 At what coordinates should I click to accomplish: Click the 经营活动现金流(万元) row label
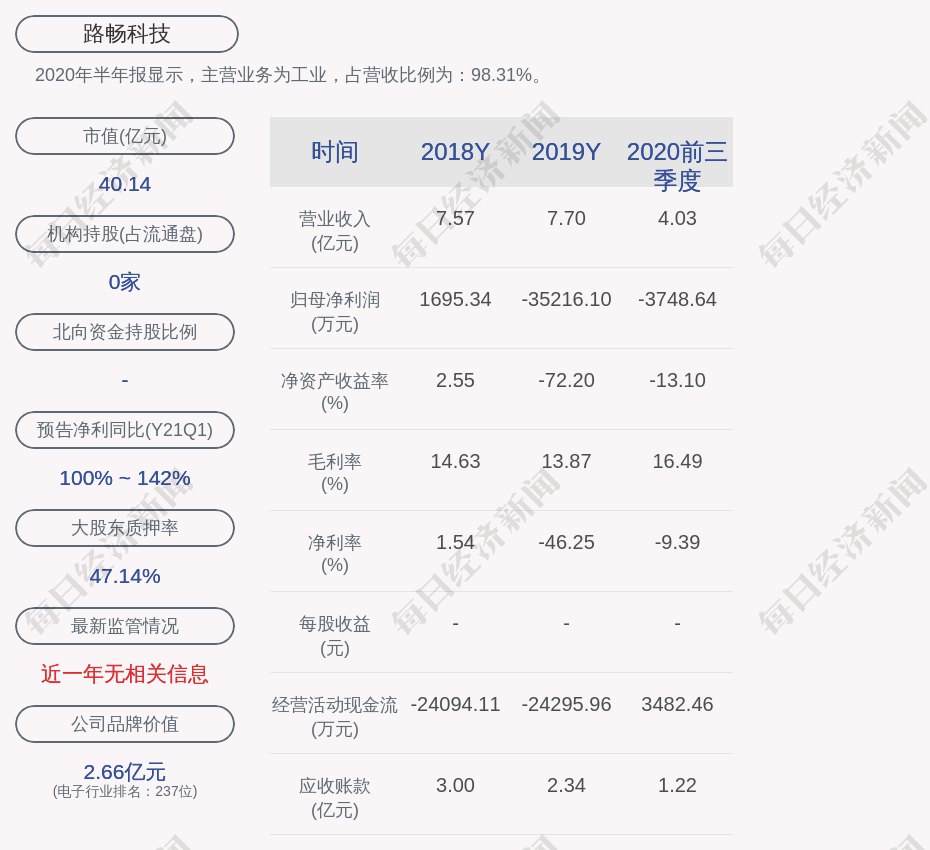pos(335,717)
